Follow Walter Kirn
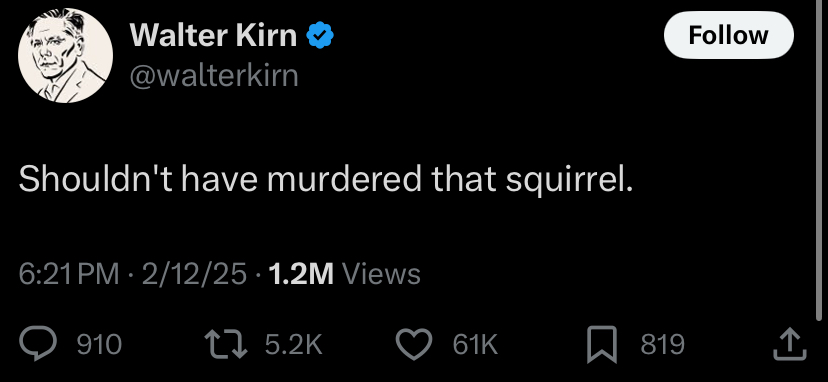 pyautogui.click(x=728, y=35)
